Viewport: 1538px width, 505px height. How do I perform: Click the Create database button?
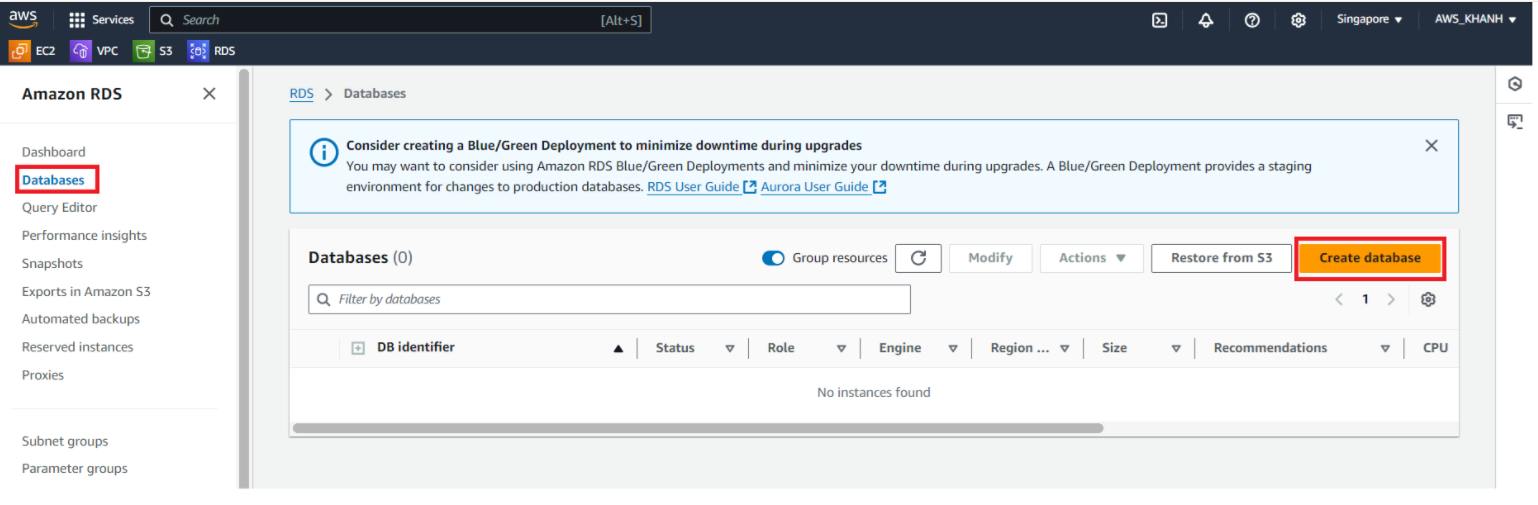1370,258
